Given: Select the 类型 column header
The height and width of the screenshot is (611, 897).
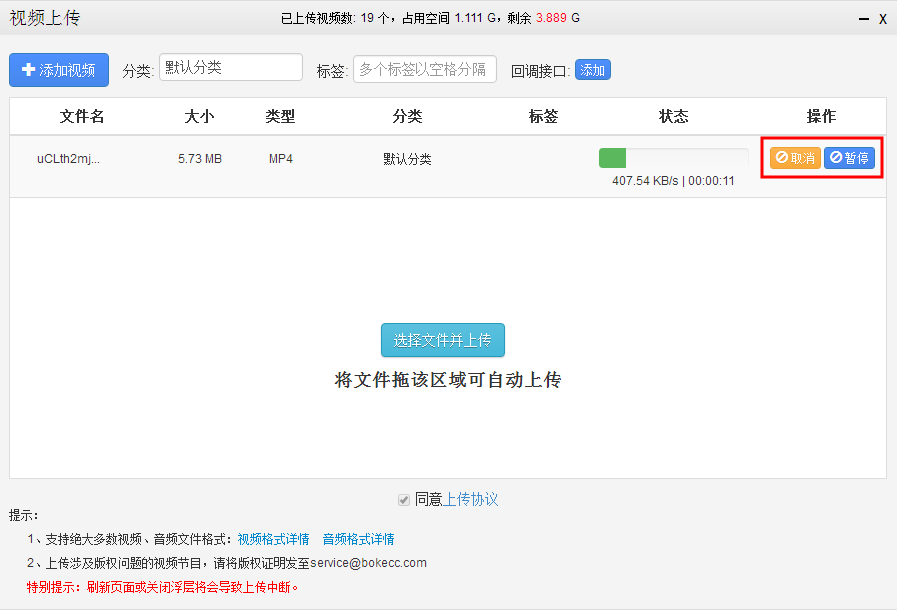Looking at the screenshot, I should pyautogui.click(x=280, y=116).
